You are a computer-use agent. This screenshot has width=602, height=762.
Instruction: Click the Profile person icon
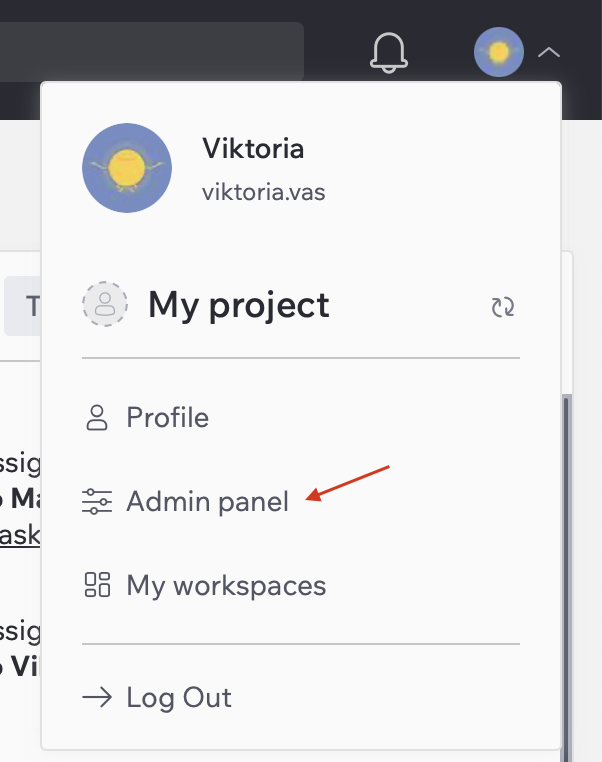tap(97, 417)
